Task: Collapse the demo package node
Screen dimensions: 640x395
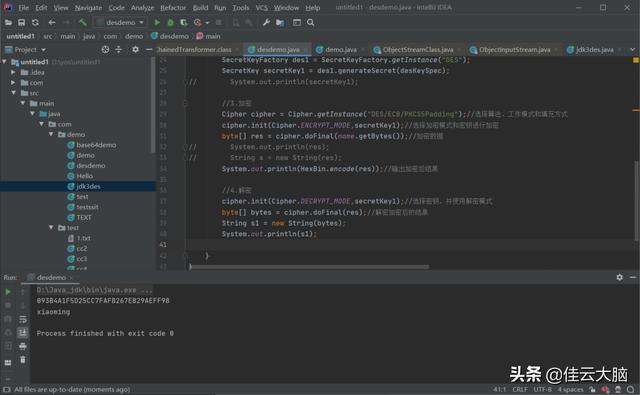Action: 51,134
